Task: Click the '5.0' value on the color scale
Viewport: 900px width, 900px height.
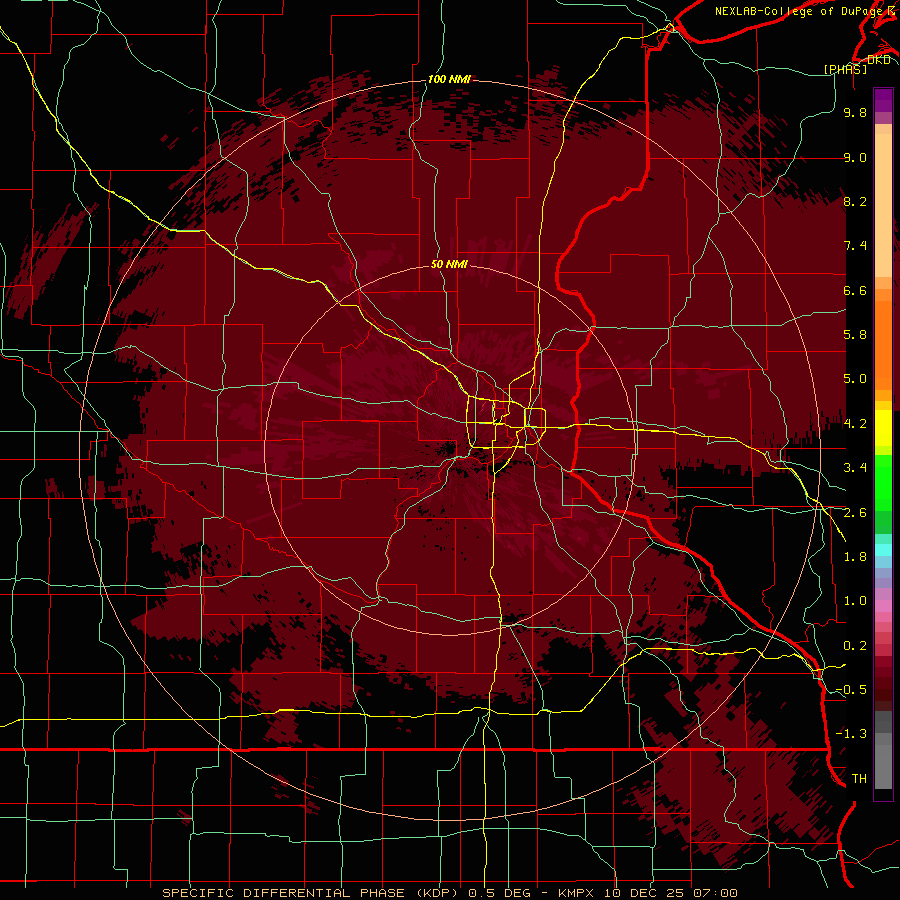Action: click(x=855, y=379)
